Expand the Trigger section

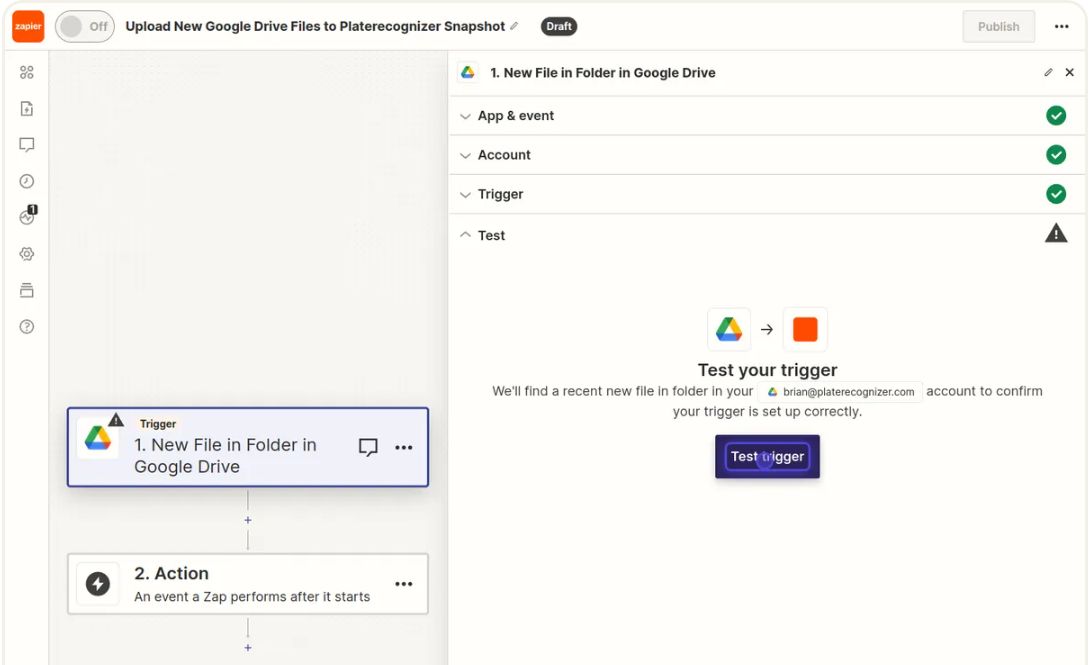click(x=500, y=194)
